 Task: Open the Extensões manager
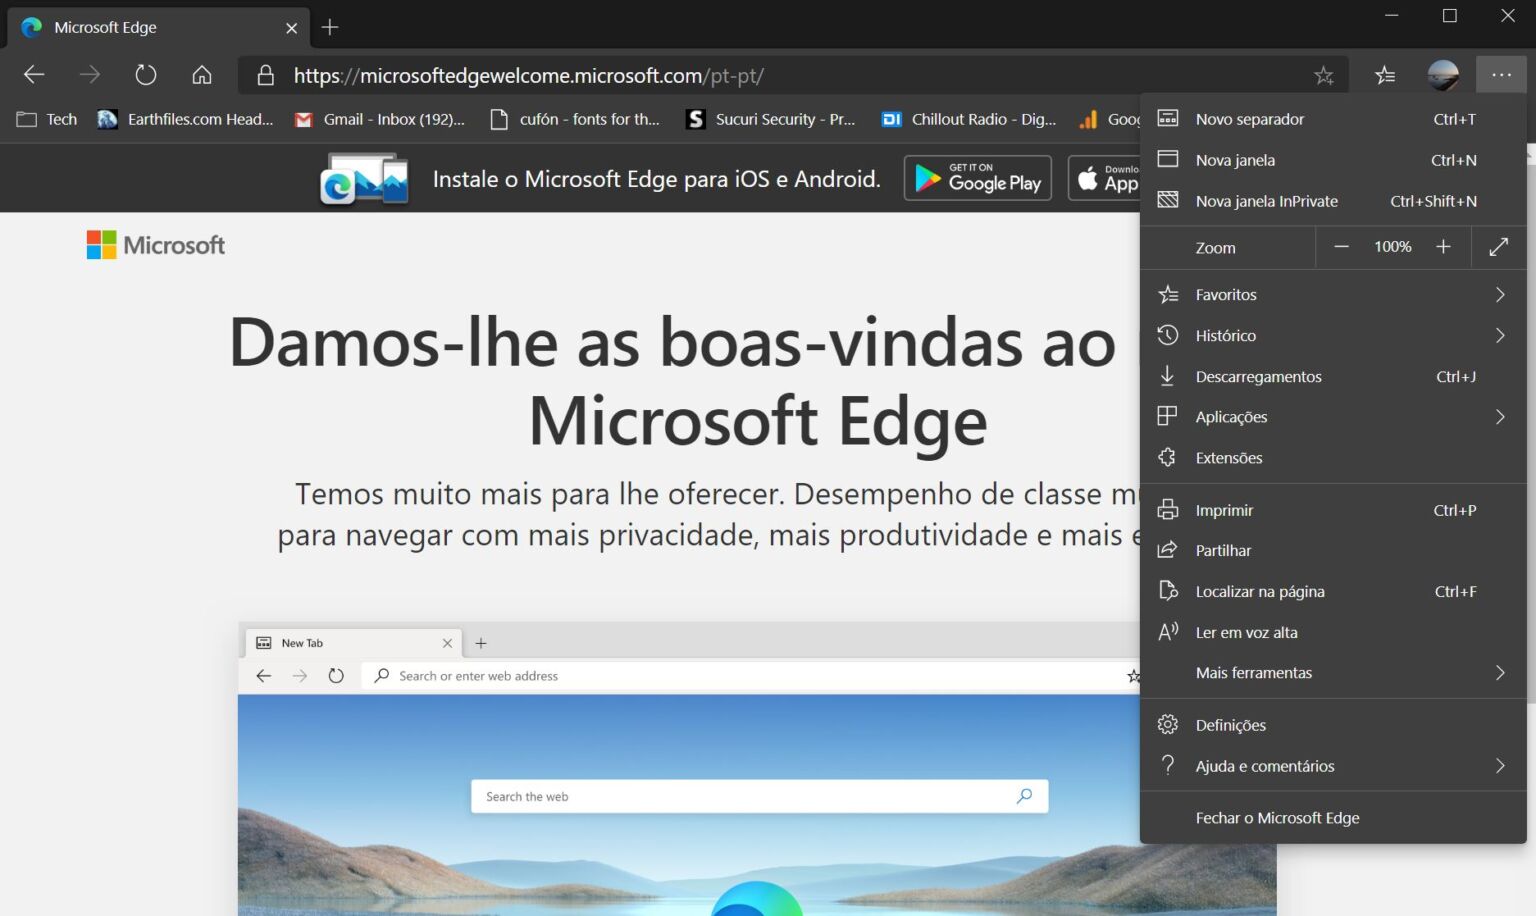(x=1229, y=457)
